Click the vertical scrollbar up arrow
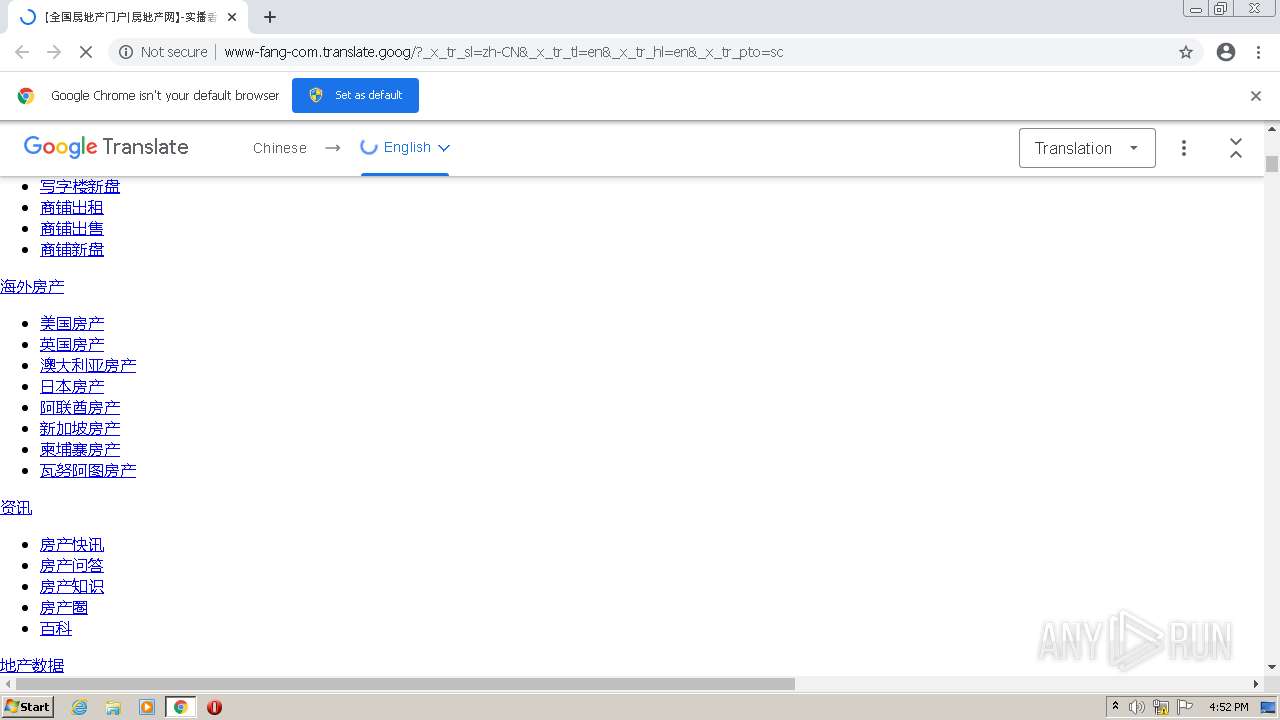This screenshot has height=720, width=1280. click(x=1272, y=129)
